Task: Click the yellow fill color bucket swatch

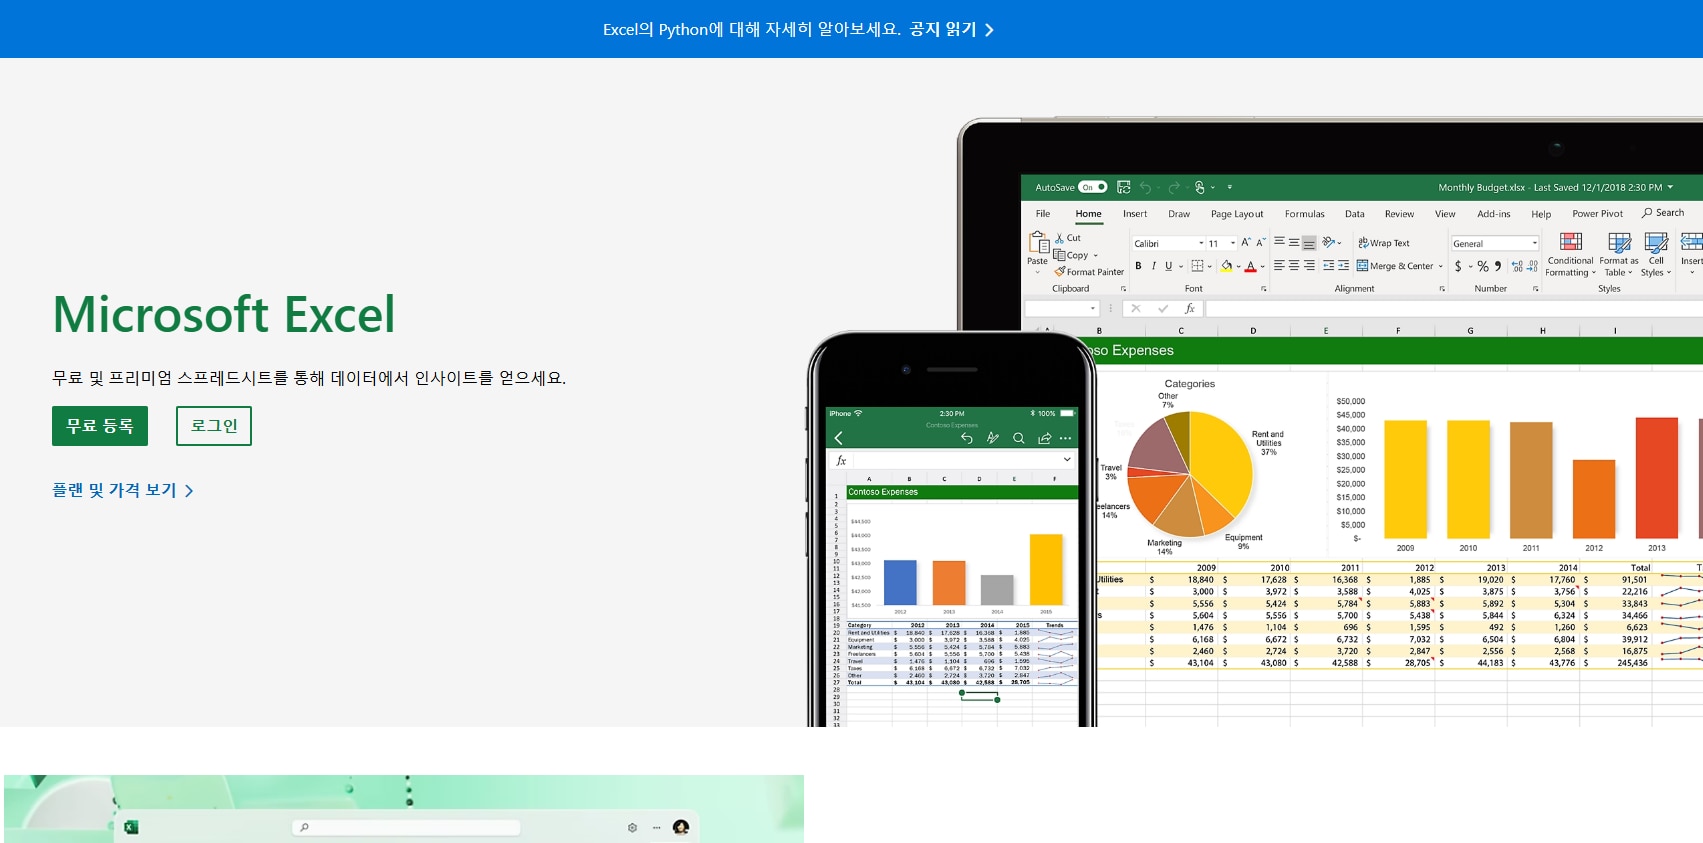Action: pyautogui.click(x=1226, y=266)
